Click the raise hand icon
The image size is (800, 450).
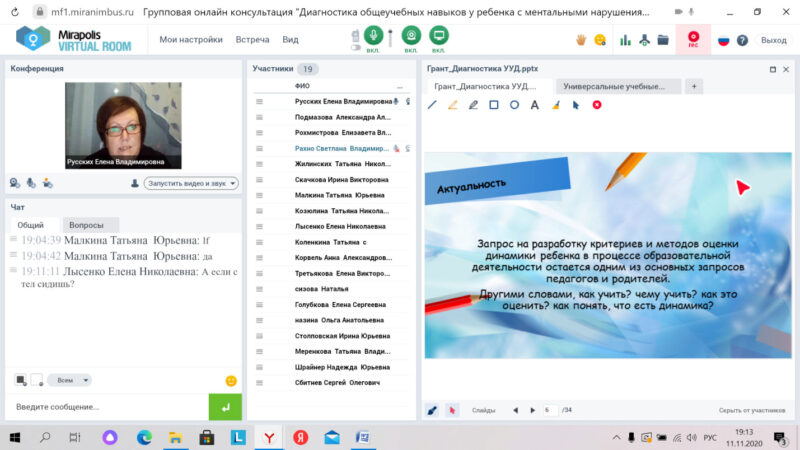[x=581, y=40]
